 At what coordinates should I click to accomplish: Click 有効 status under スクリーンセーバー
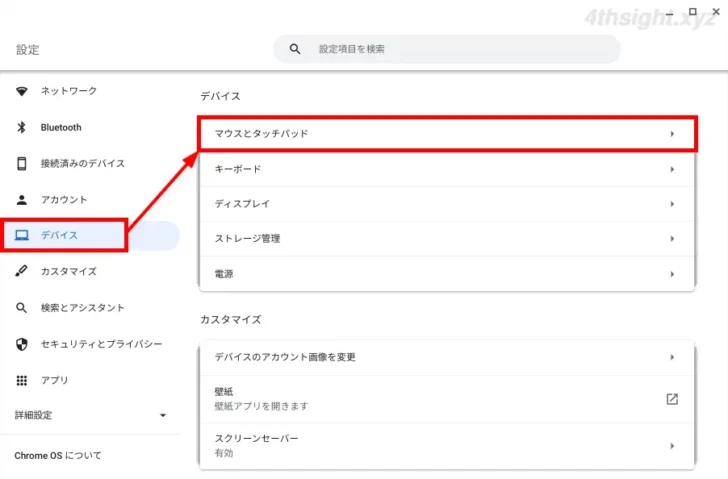[224, 453]
